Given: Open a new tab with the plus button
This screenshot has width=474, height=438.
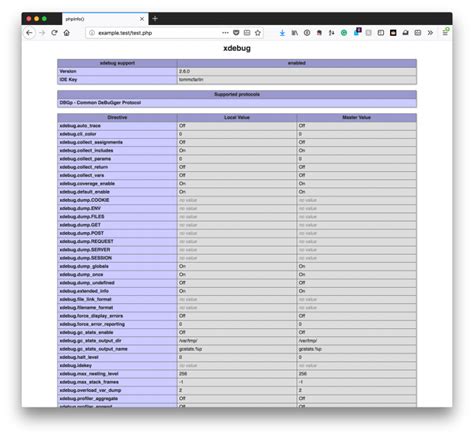Looking at the screenshot, I should (155, 19).
